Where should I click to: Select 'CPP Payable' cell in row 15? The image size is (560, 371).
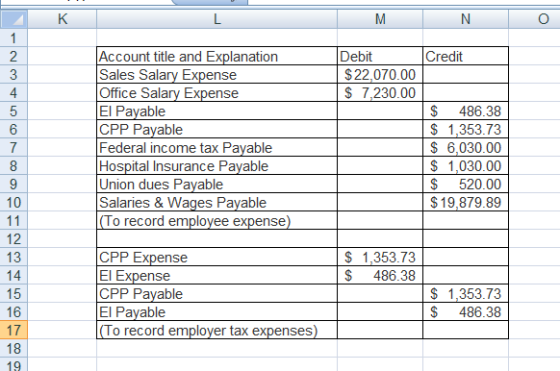point(217,294)
